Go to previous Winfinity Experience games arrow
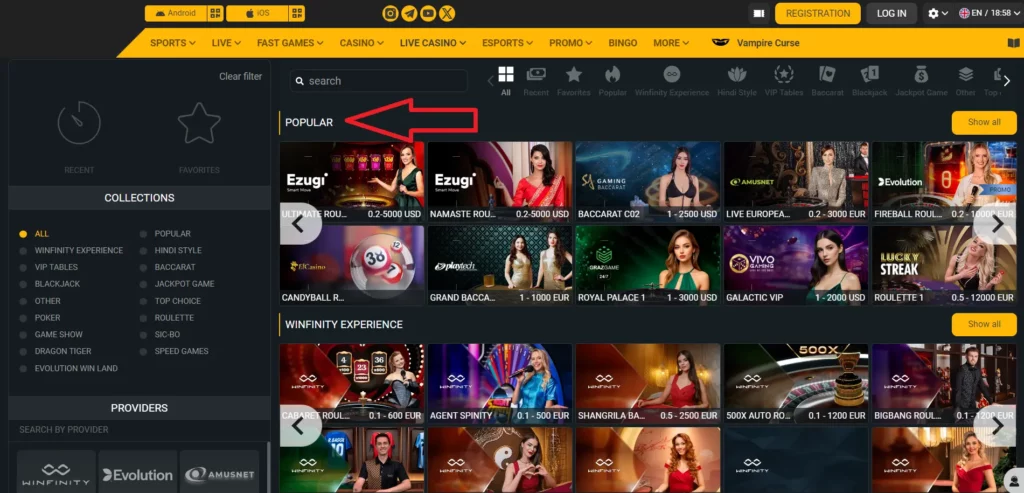The image size is (1024, 493). click(298, 426)
